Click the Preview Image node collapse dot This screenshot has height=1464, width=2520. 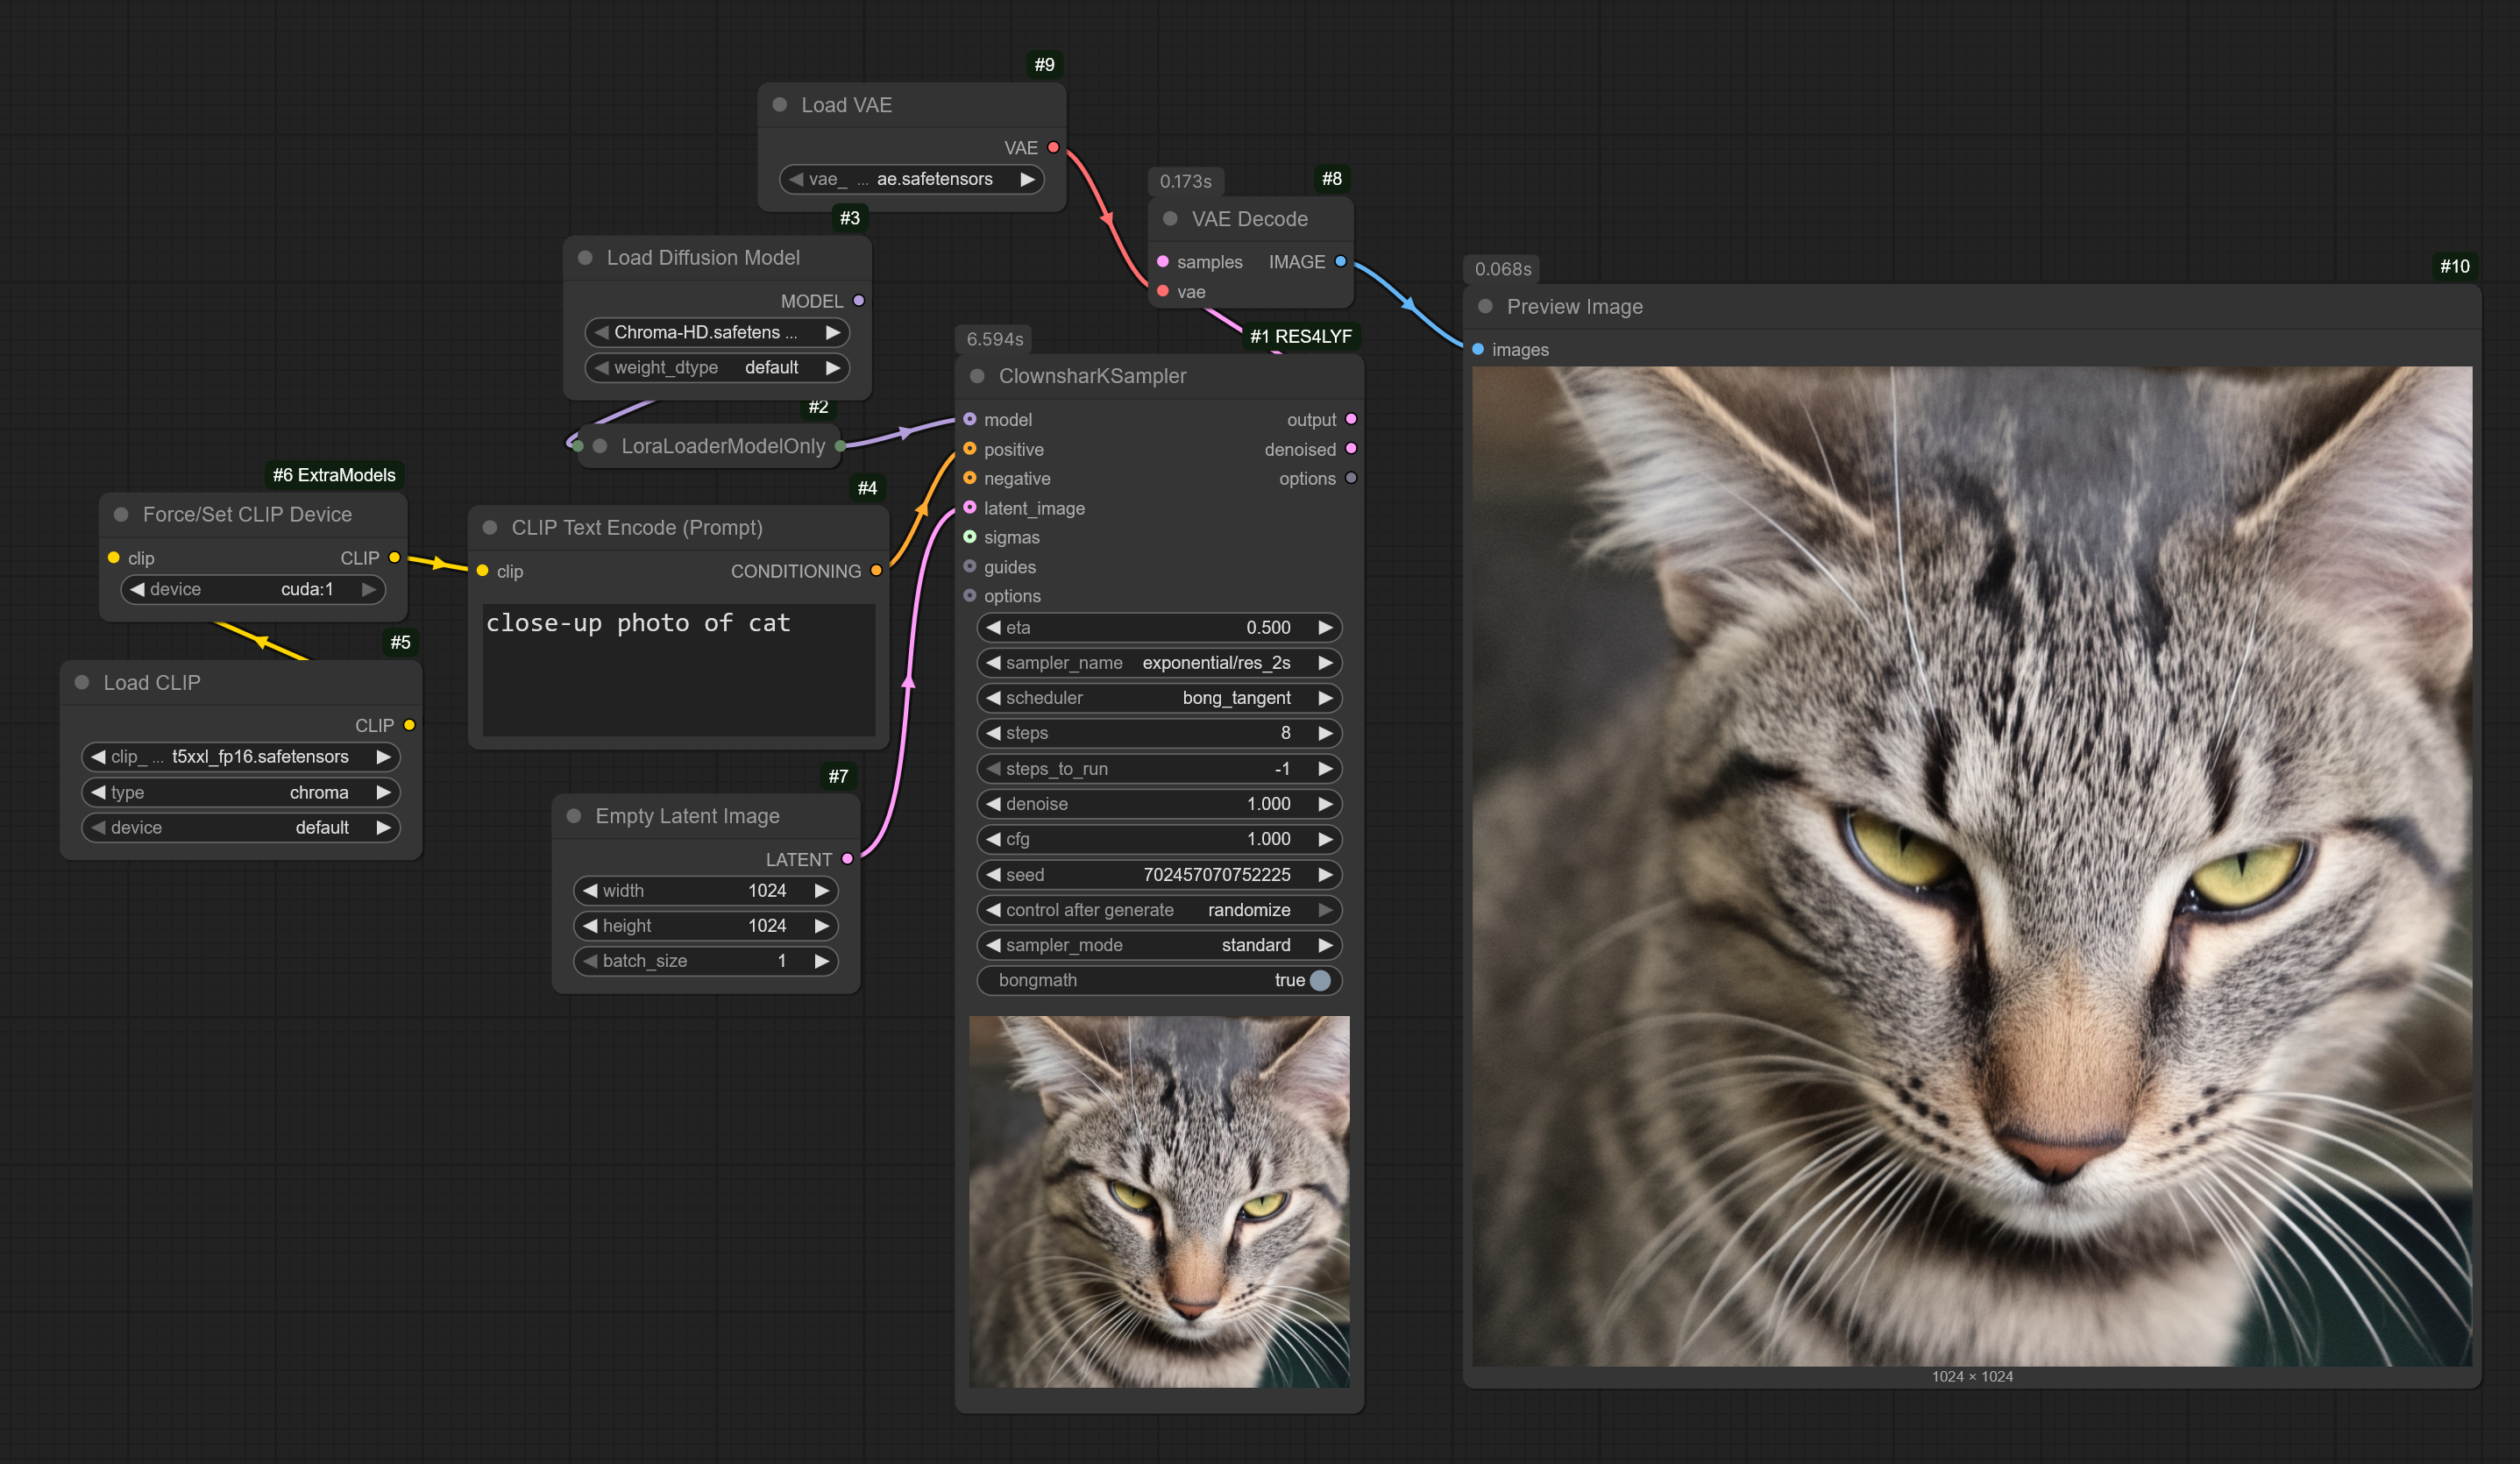coord(1486,307)
